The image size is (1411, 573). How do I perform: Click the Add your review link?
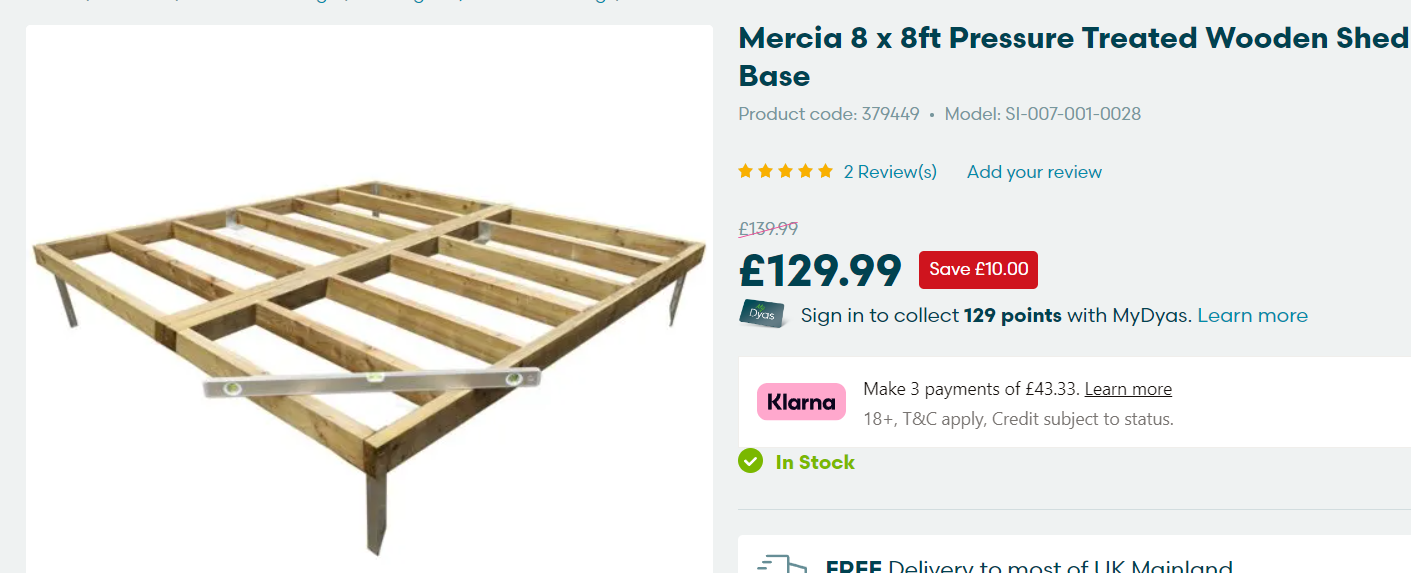[x=1034, y=172]
